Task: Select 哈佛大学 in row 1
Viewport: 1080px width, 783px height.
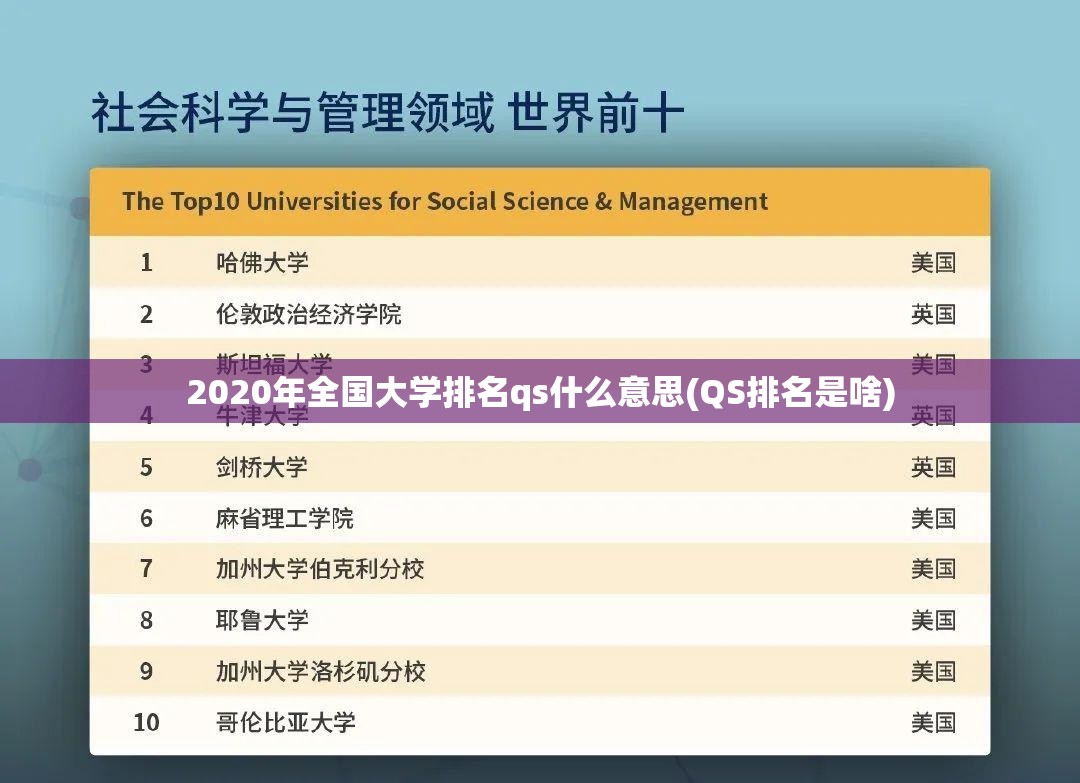Action: pyautogui.click(x=262, y=262)
